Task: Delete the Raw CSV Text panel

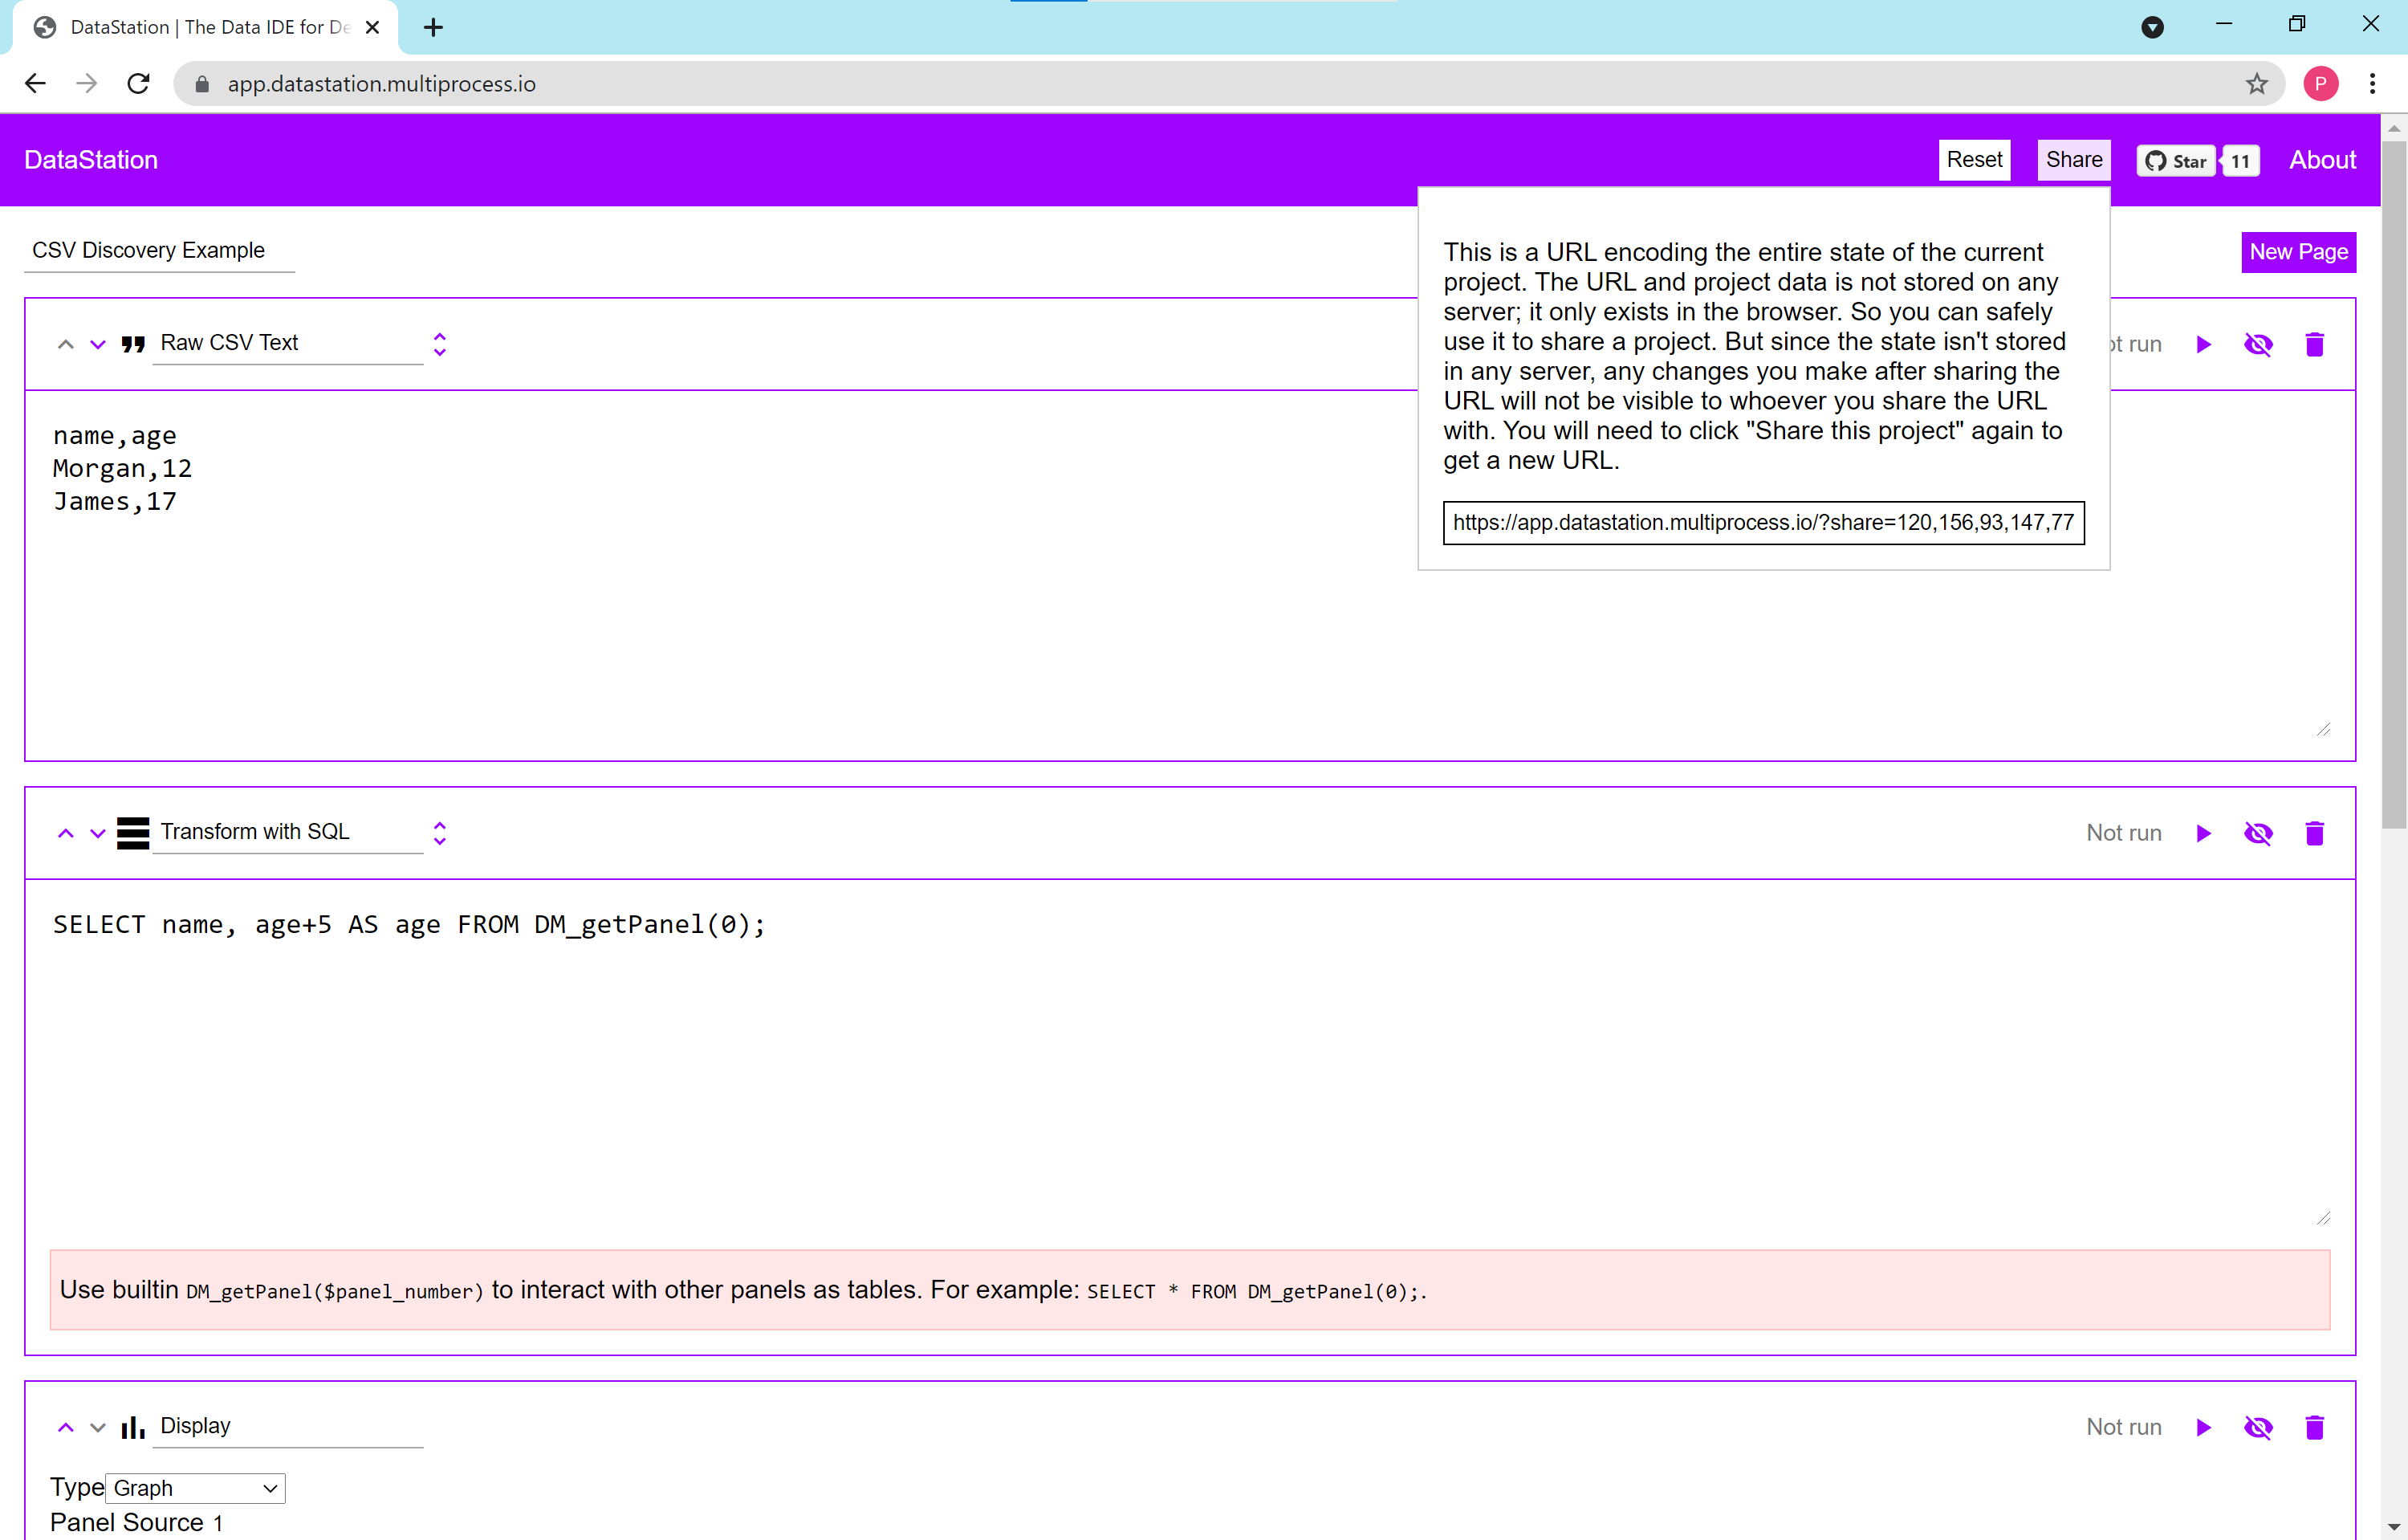Action: pyautogui.click(x=2314, y=345)
